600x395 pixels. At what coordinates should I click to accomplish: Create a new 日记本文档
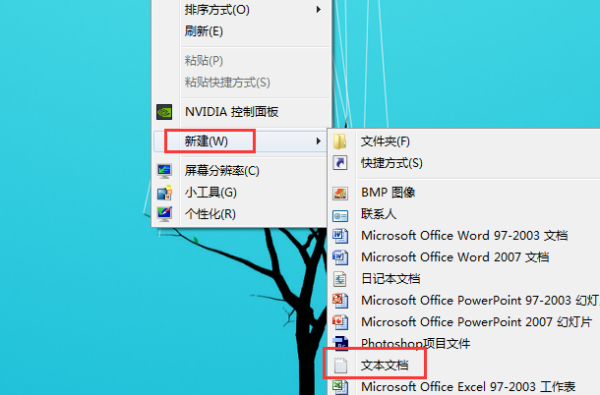point(390,279)
